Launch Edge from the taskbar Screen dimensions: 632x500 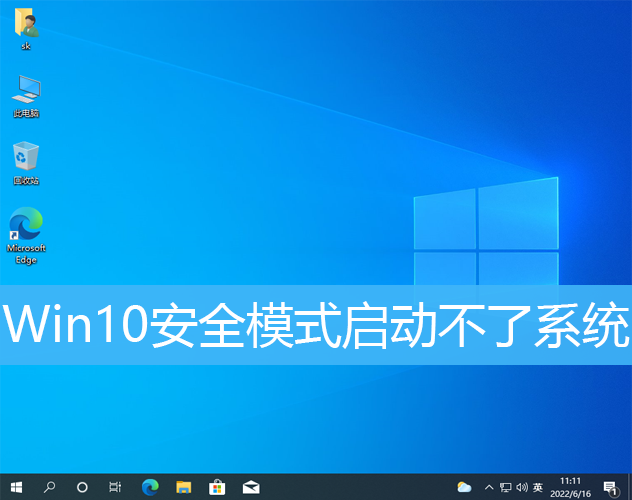[x=150, y=487]
